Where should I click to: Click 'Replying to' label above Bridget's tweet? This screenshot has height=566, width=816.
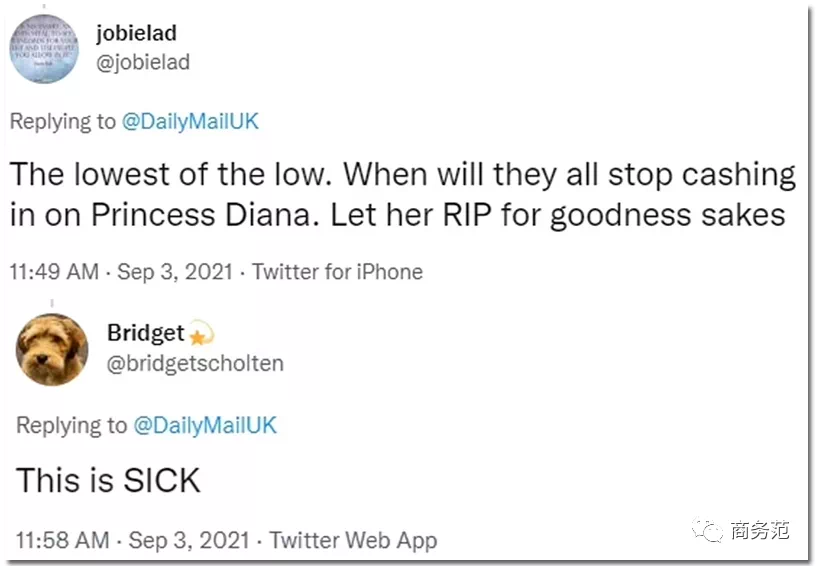pyautogui.click(x=71, y=425)
